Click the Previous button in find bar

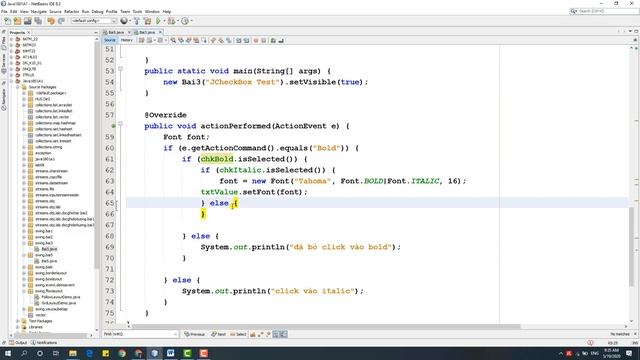click(195, 334)
